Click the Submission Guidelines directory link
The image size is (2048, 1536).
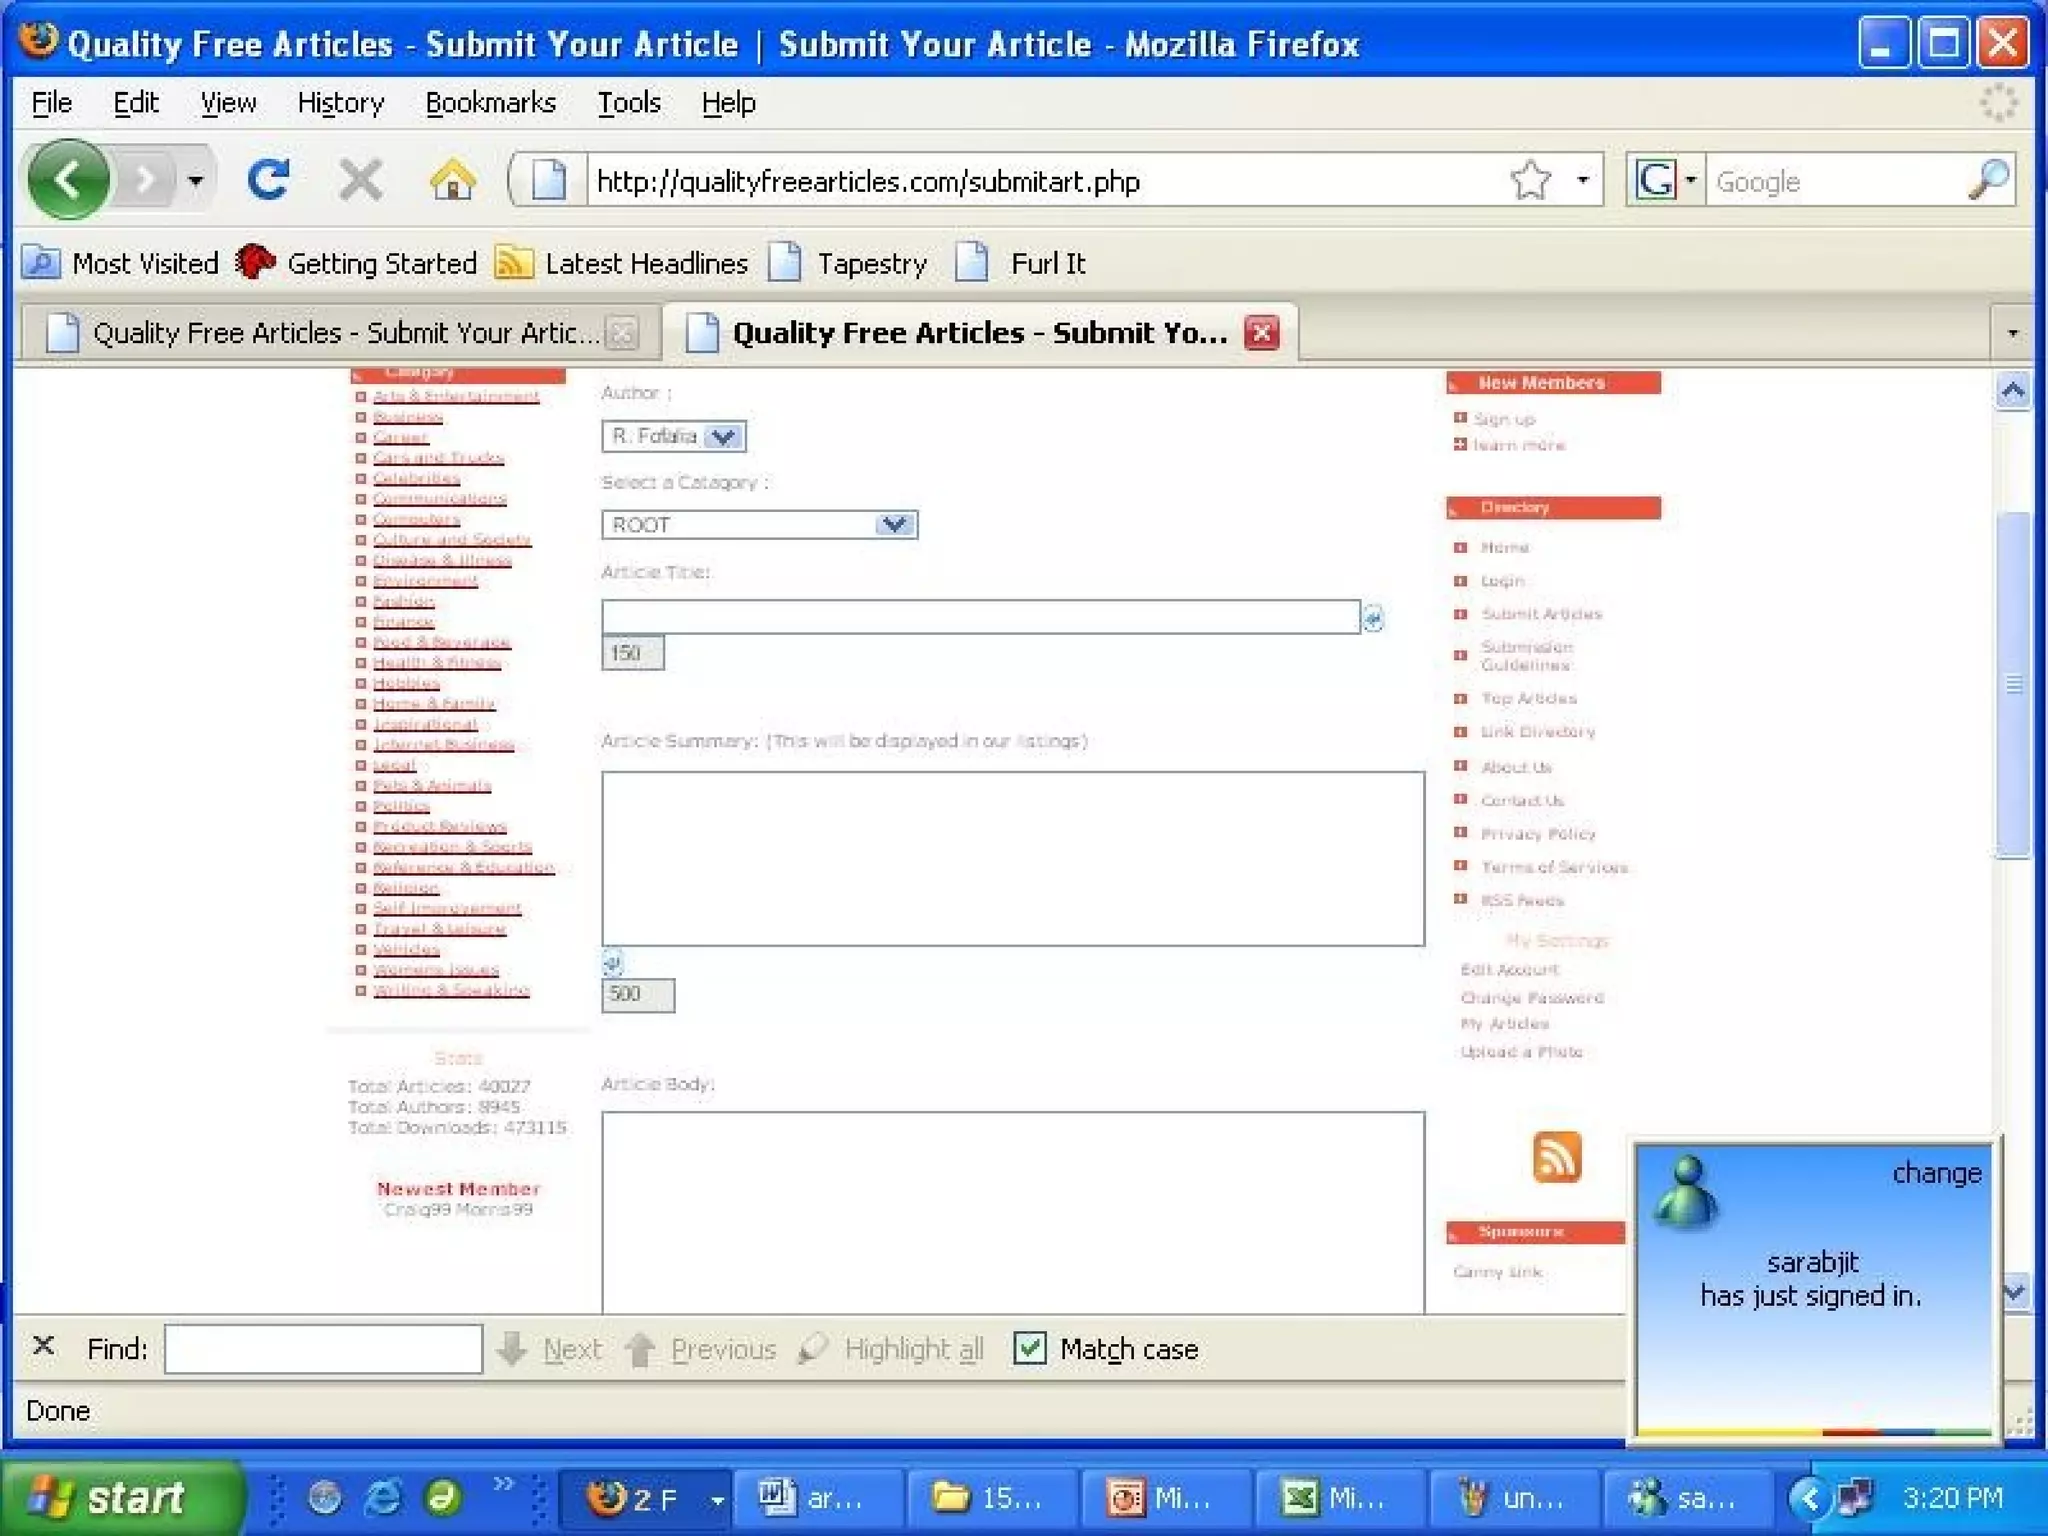pyautogui.click(x=1526, y=655)
